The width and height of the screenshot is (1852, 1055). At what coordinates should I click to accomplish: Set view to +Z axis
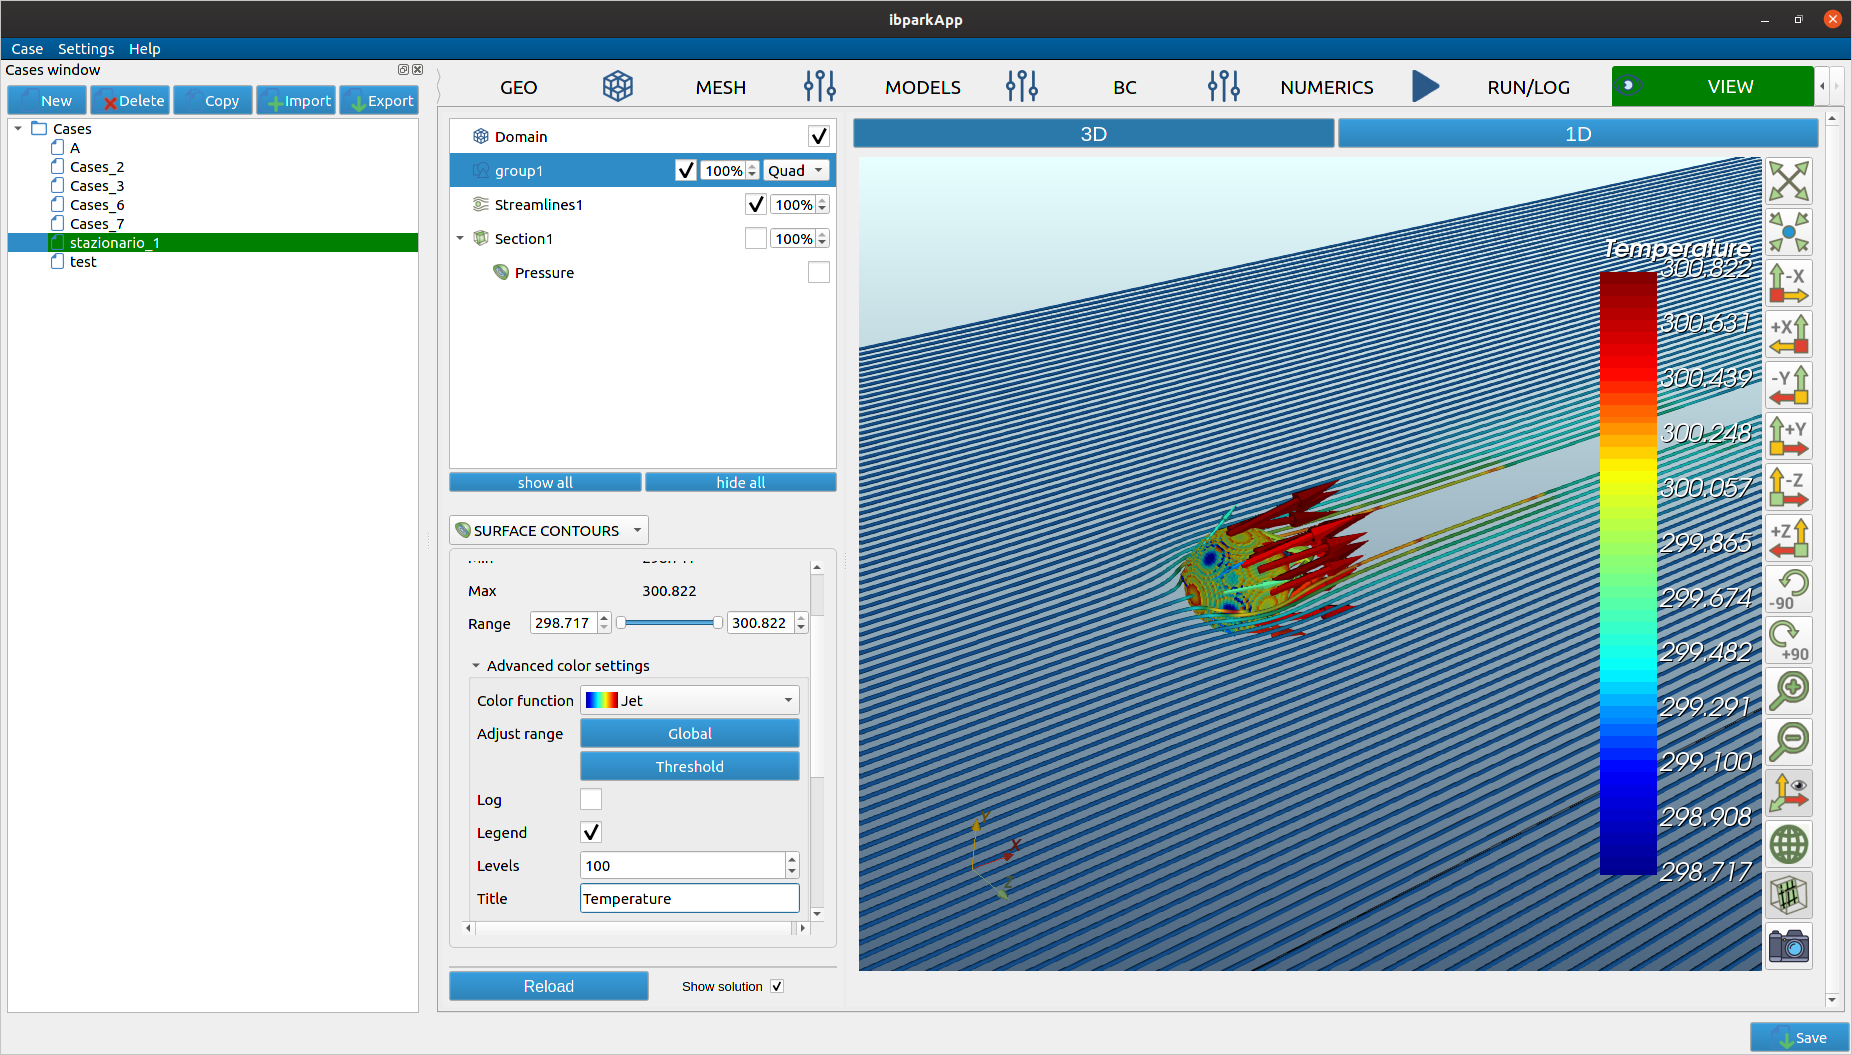click(1788, 539)
